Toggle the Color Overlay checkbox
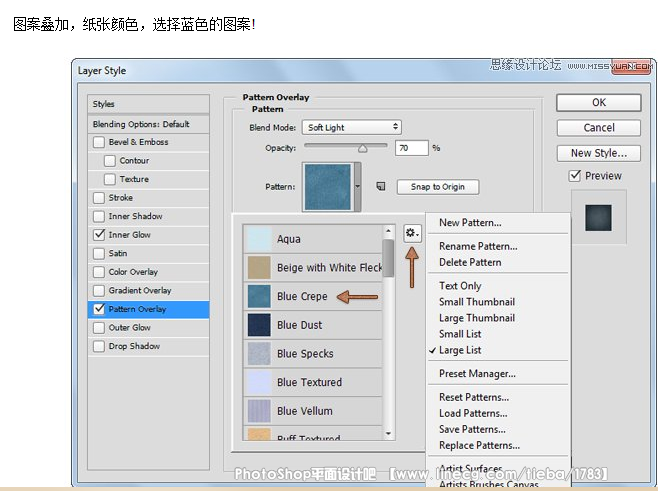This screenshot has width=658, height=491. click(x=99, y=272)
